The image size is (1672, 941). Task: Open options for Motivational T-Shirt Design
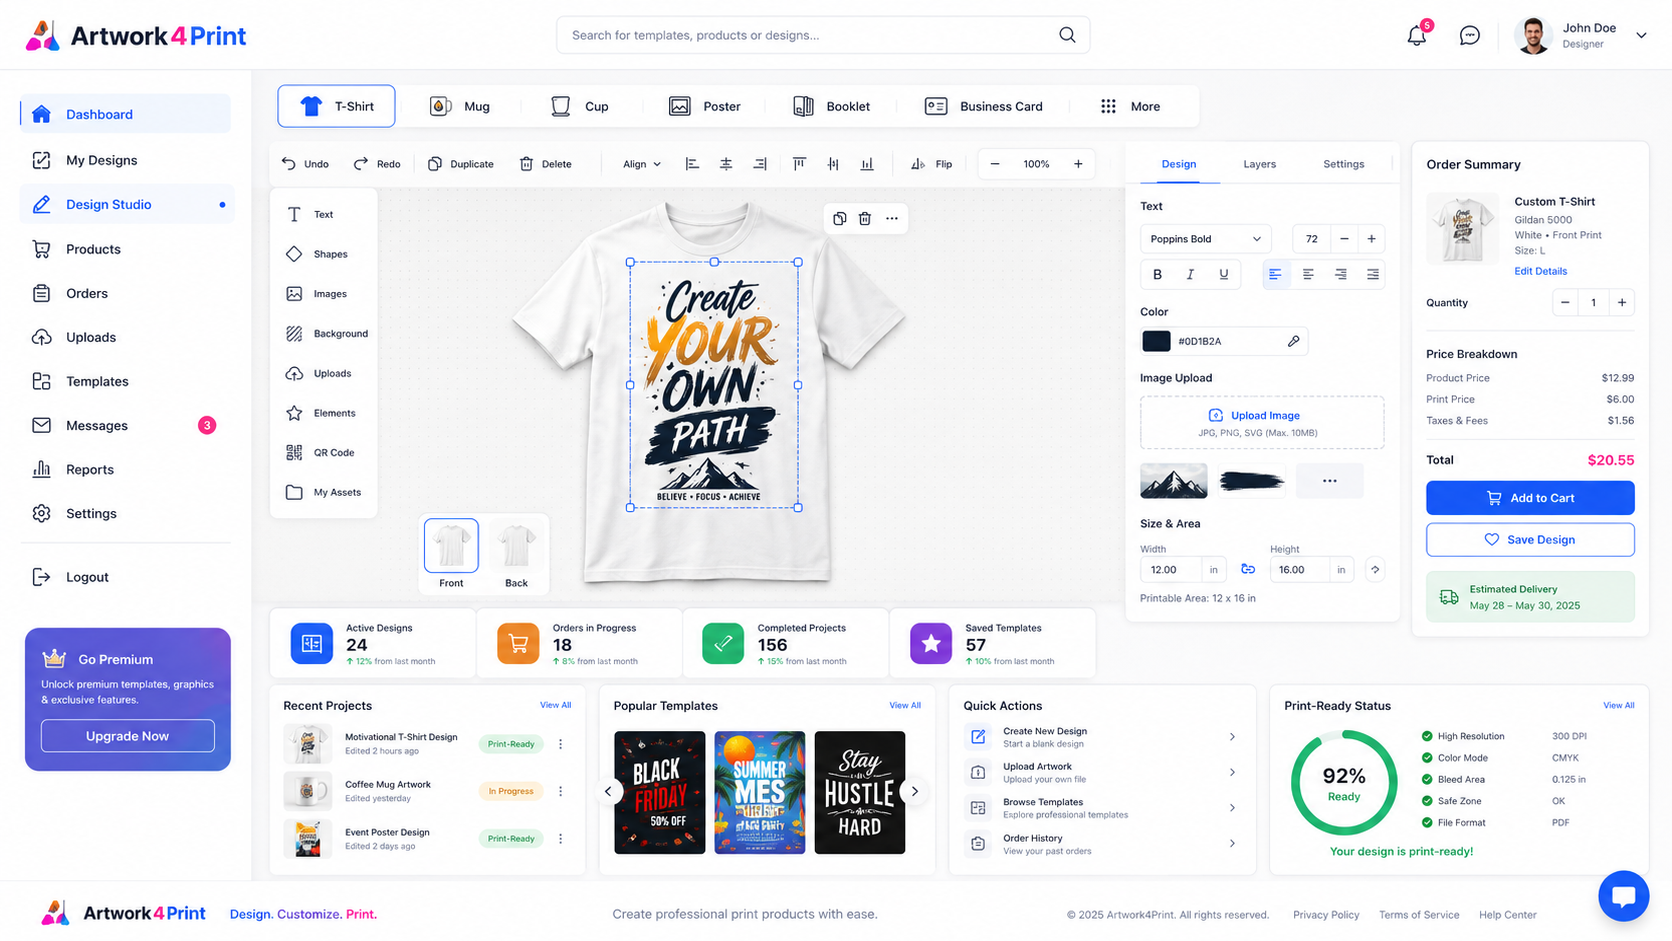click(x=561, y=744)
